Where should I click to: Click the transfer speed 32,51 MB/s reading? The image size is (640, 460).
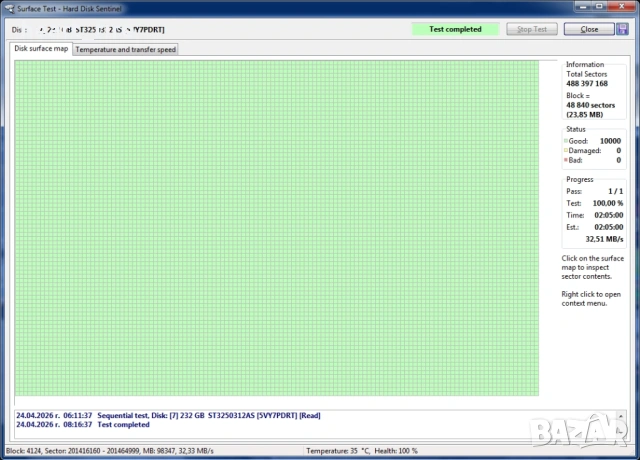604,239
